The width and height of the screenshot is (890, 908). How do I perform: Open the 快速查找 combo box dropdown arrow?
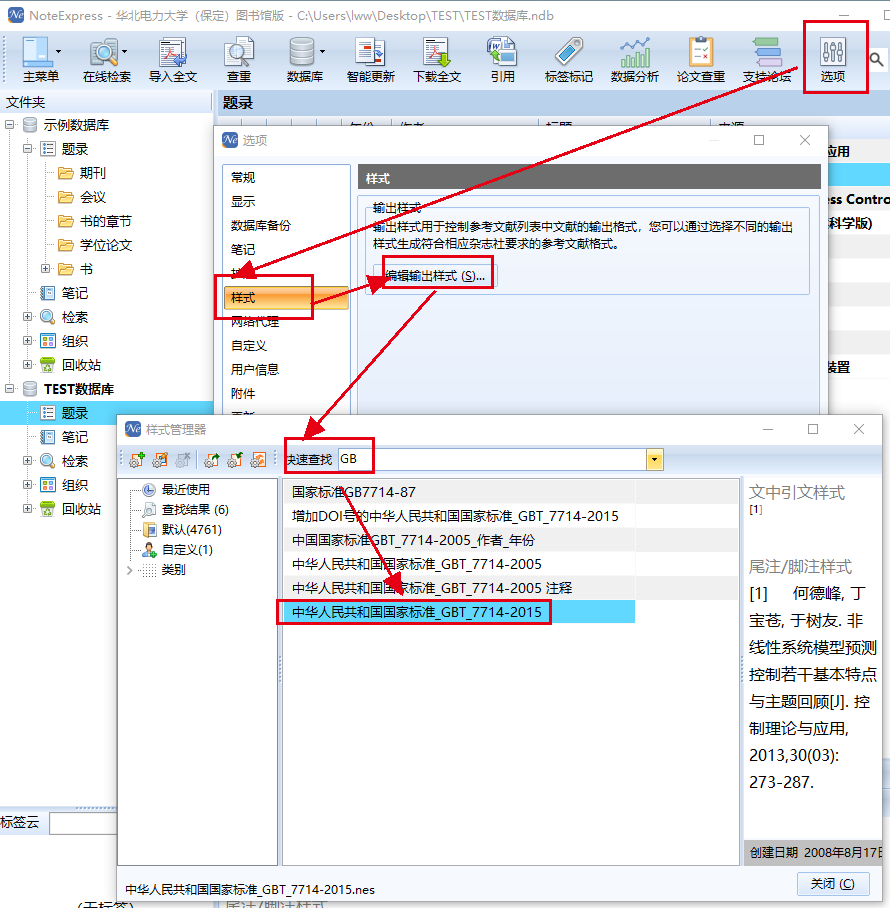pos(654,460)
